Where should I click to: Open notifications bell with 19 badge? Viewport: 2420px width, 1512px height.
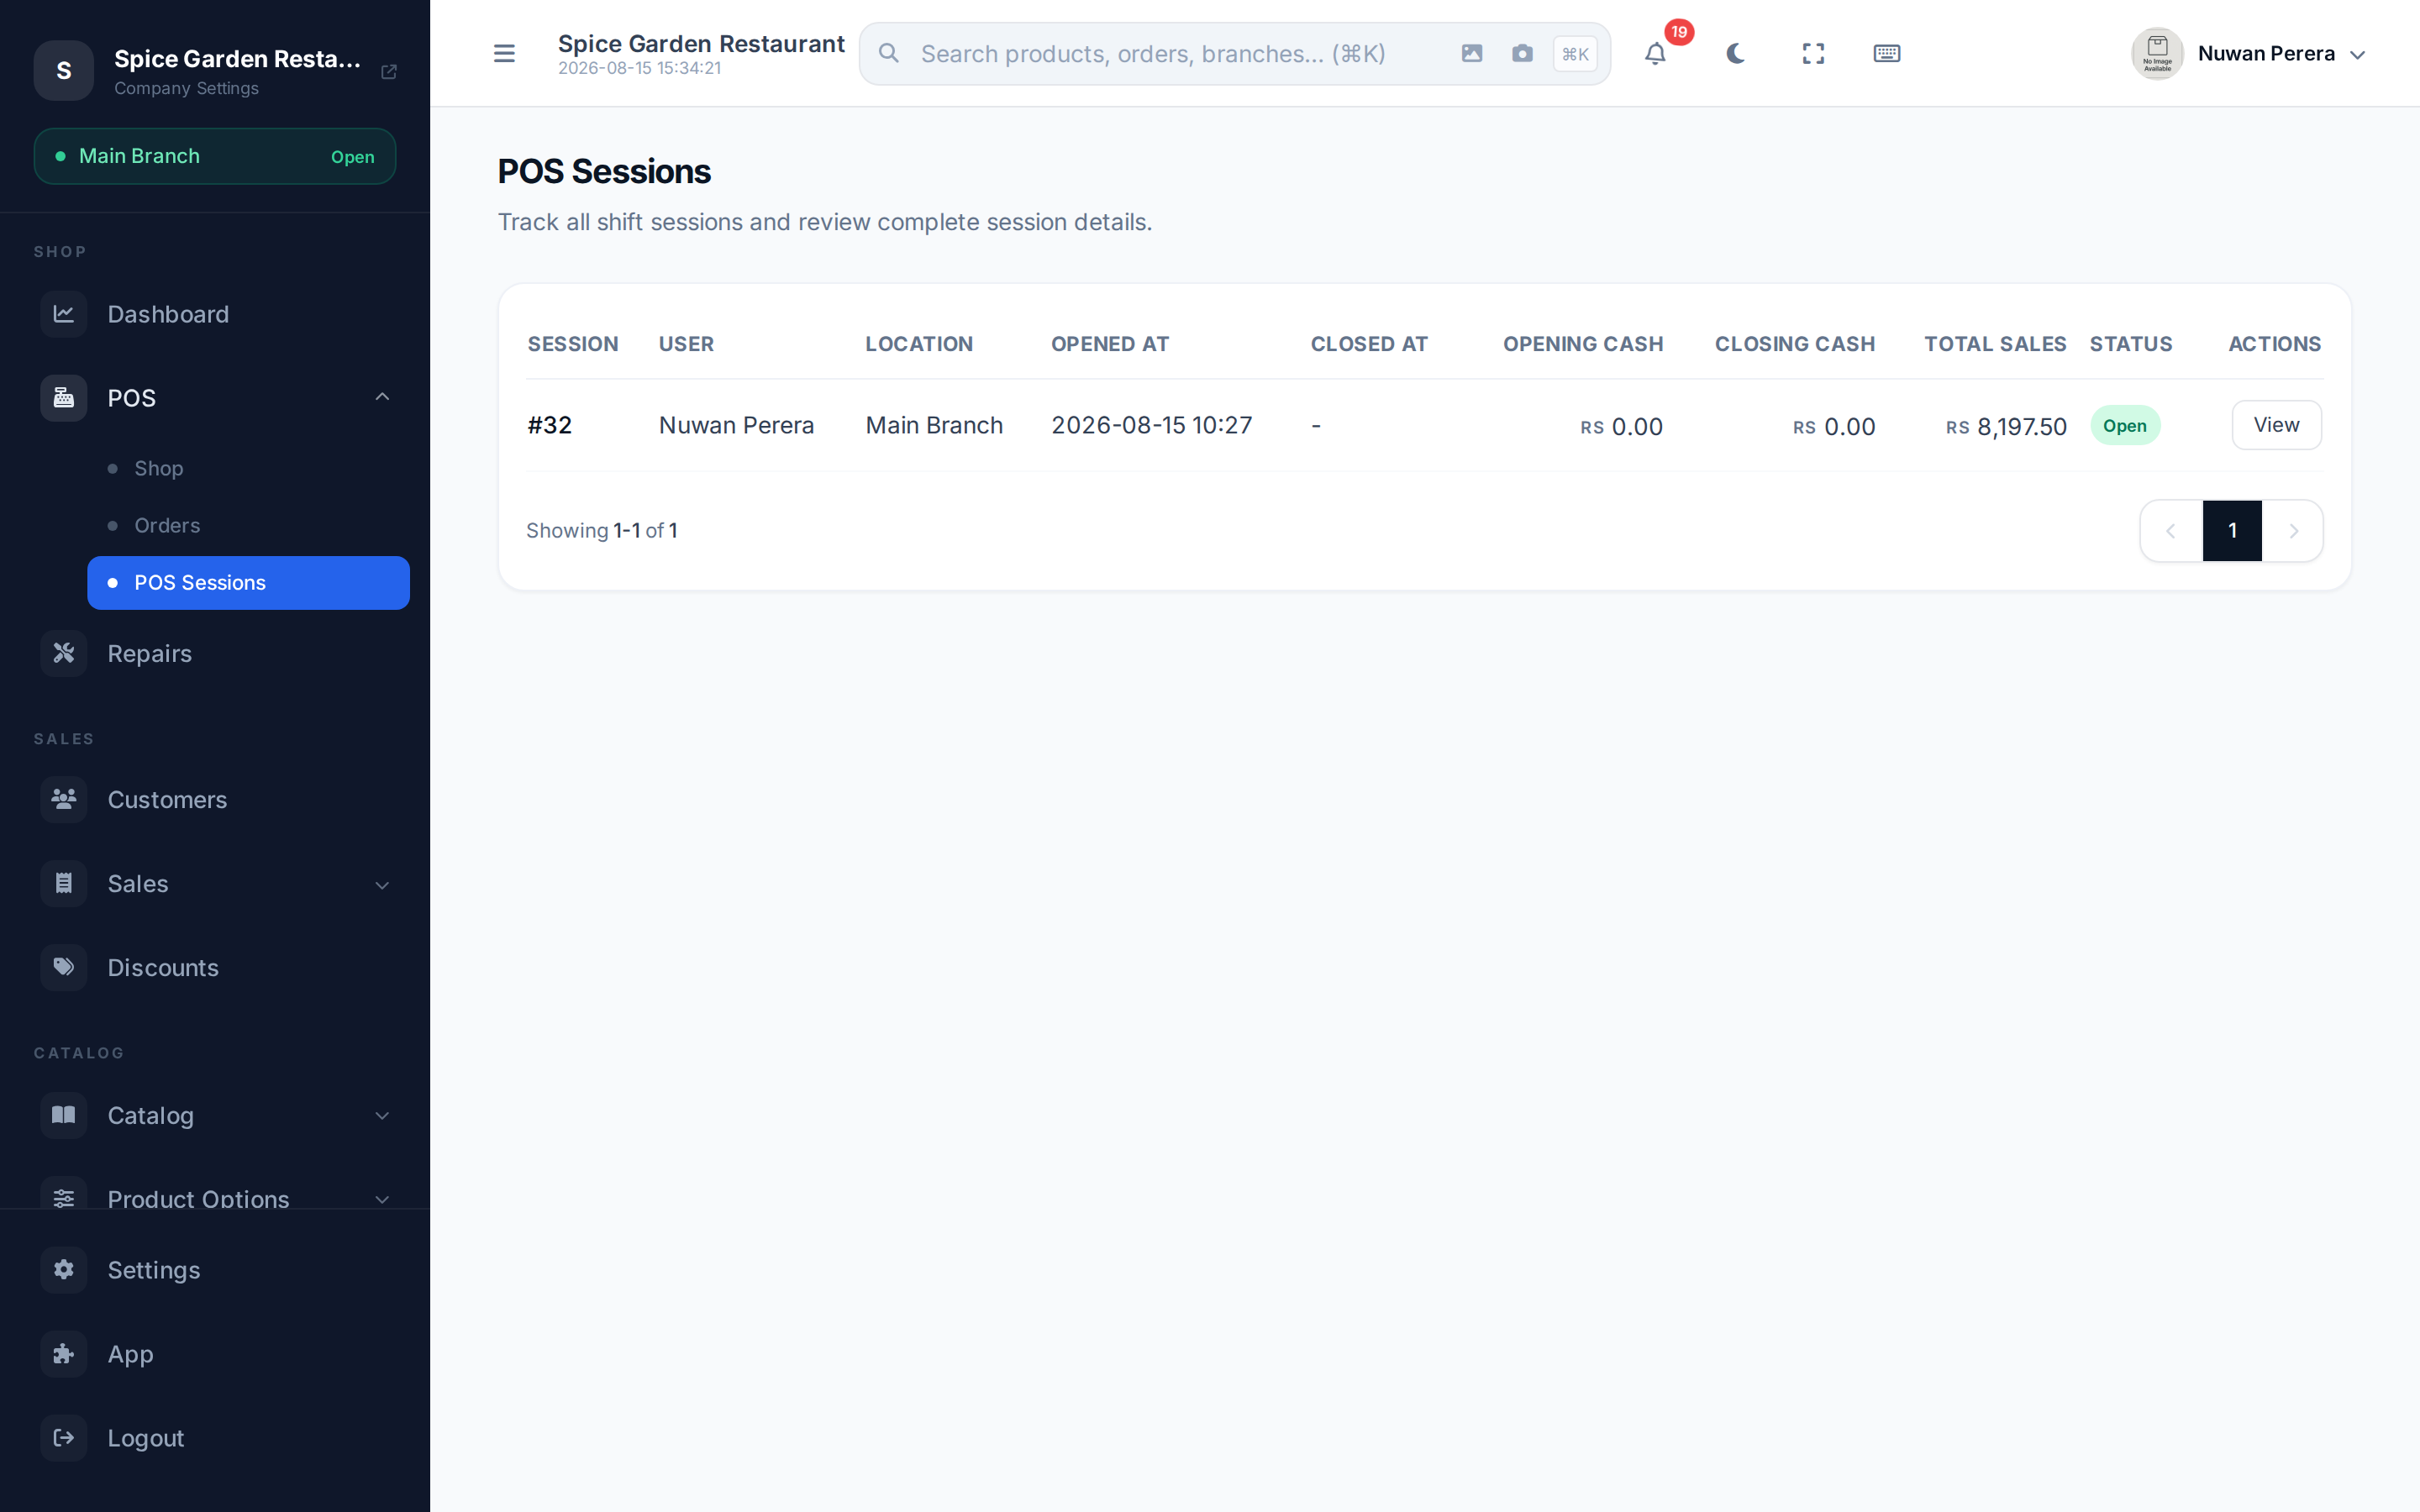click(x=1656, y=53)
